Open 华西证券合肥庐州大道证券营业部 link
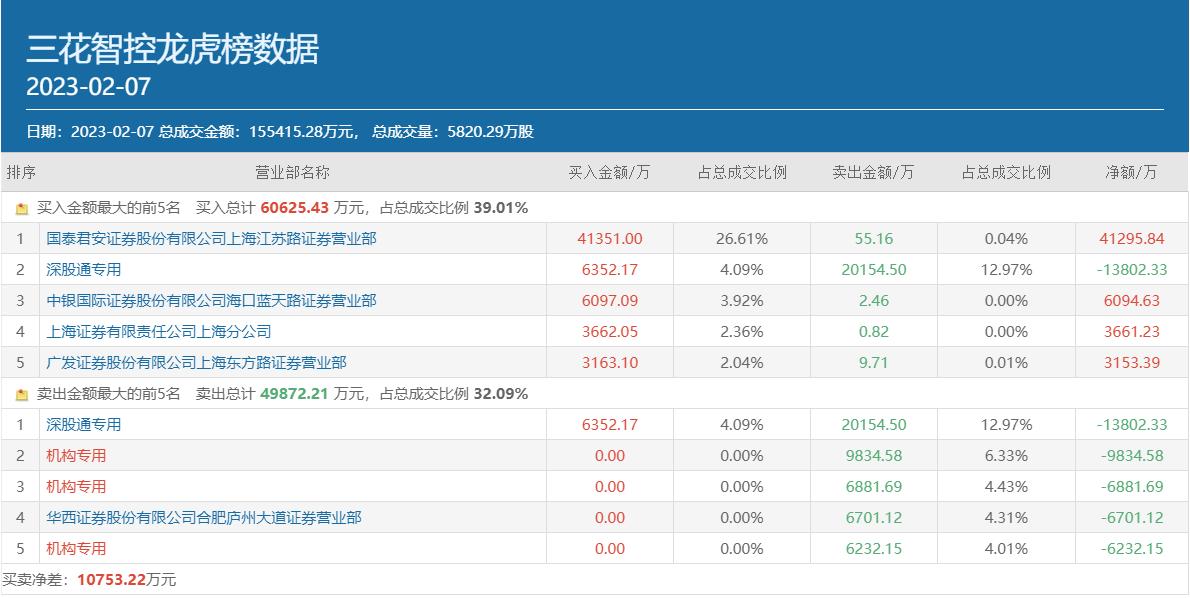This screenshot has height=598, width=1190. click(x=203, y=518)
